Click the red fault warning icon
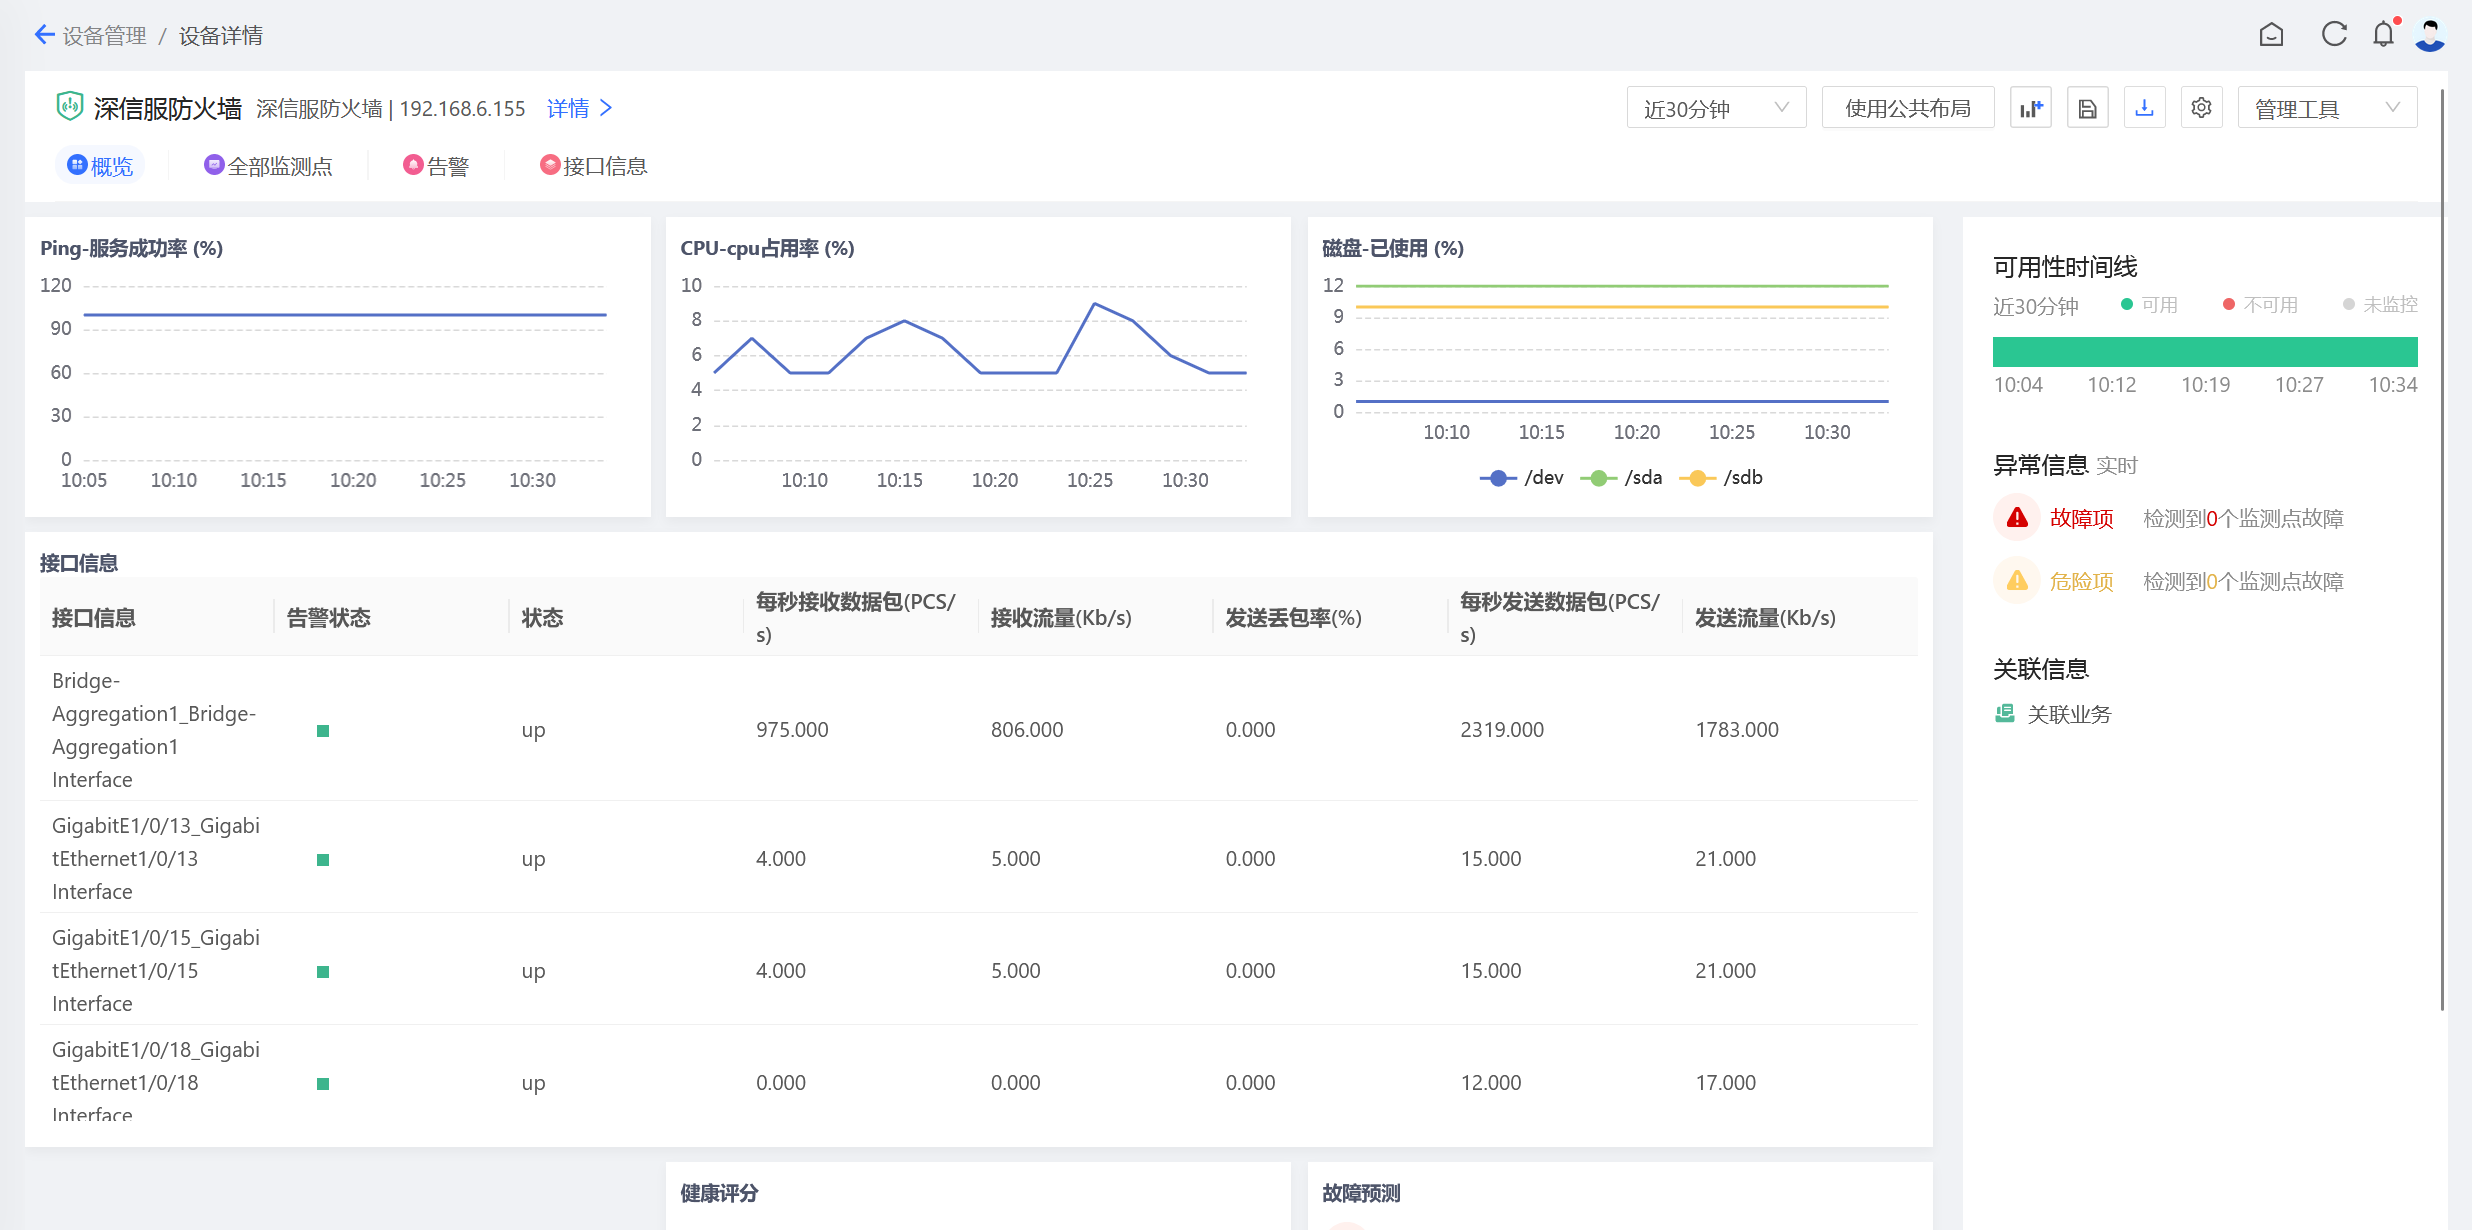Image resolution: width=2472 pixels, height=1230 pixels. (2017, 518)
